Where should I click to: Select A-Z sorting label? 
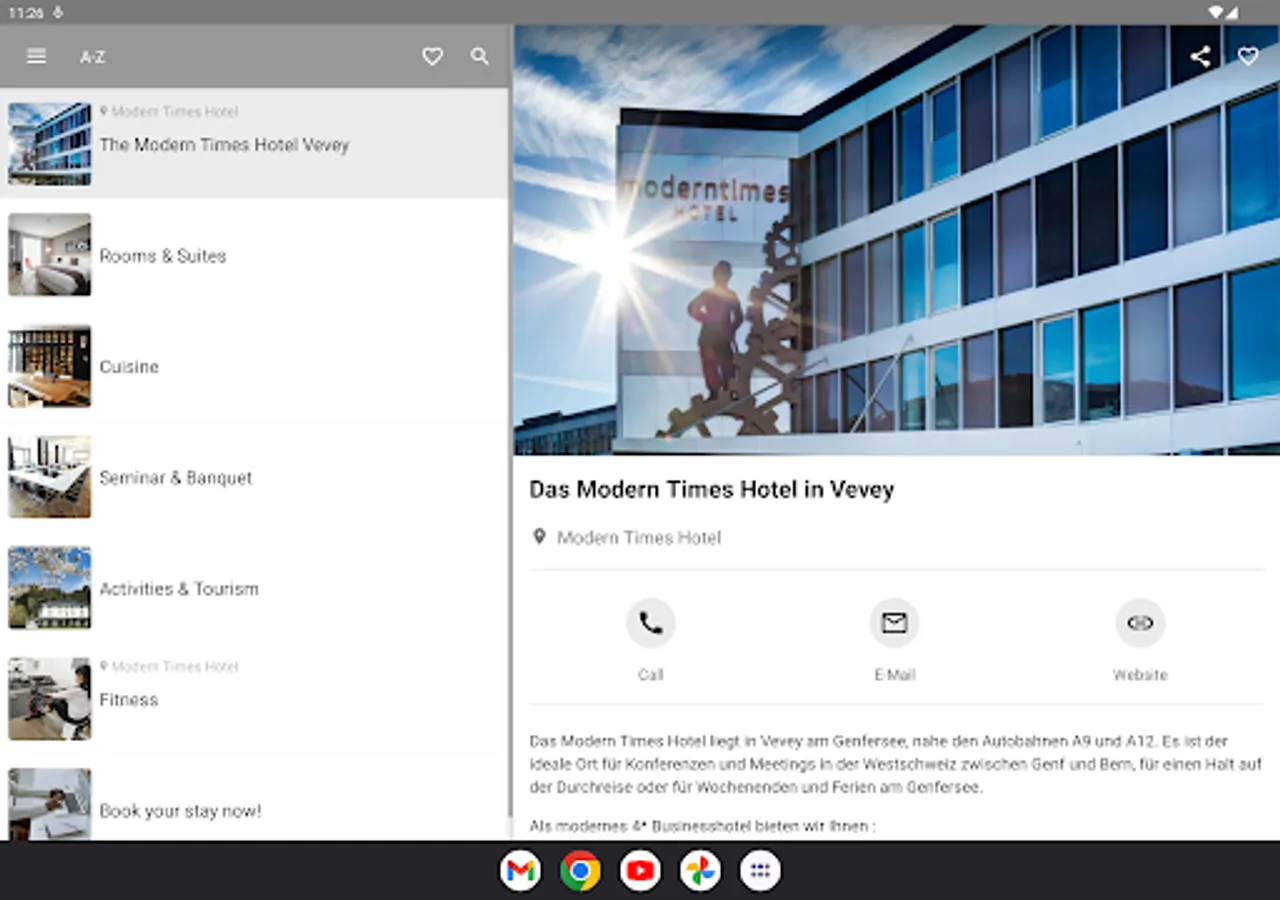(92, 57)
